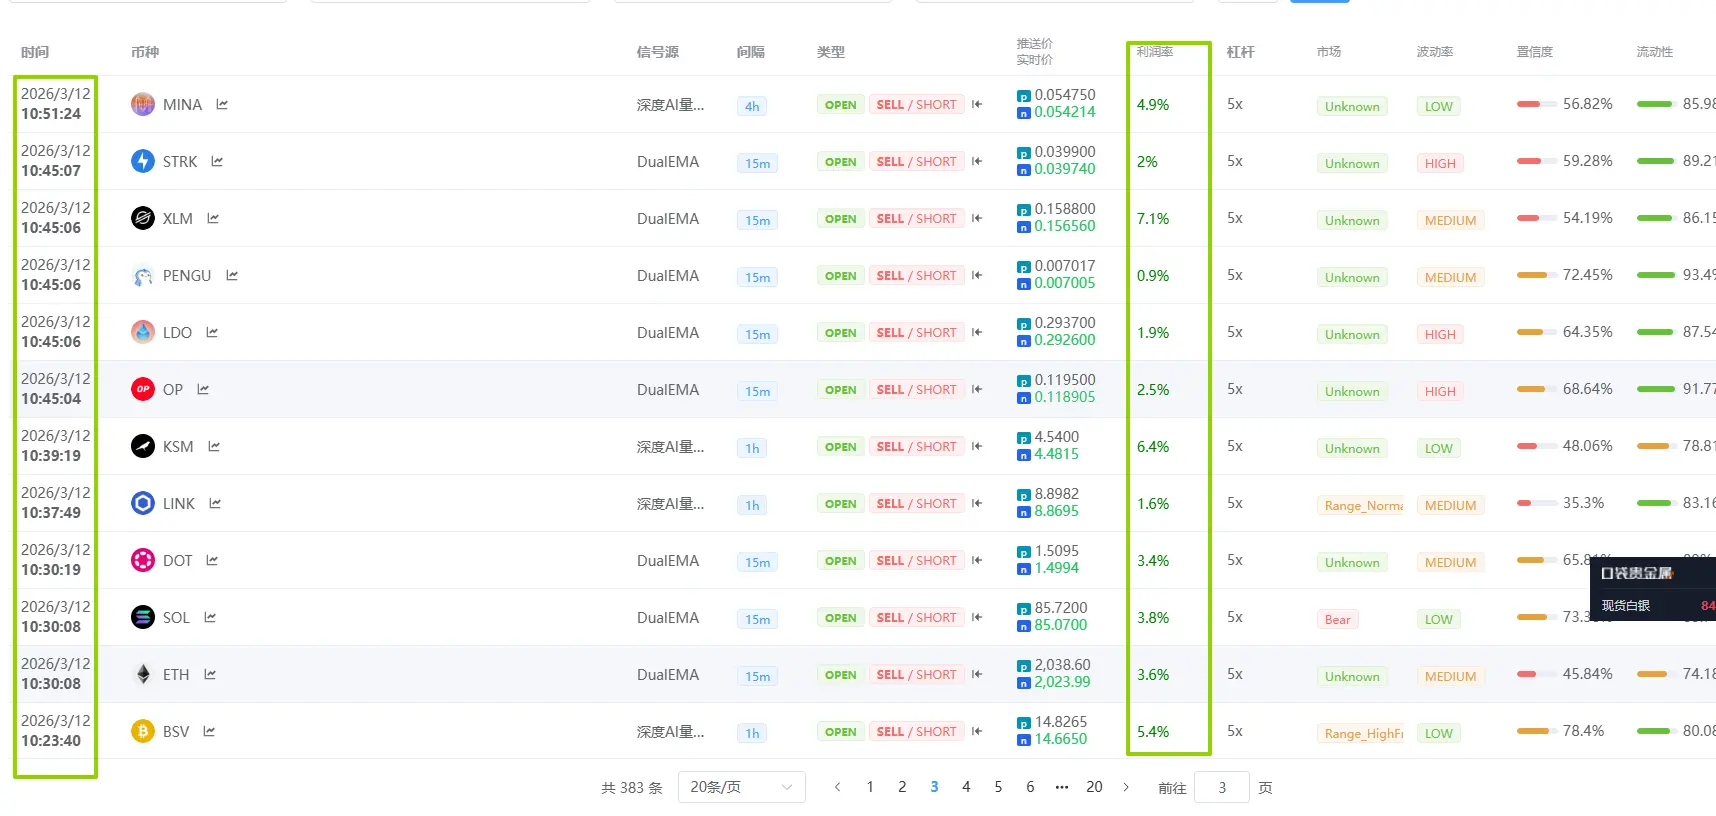Click the arrow icon after KSM SELL/SHORT
Screen dimensions: 1716x816
click(977, 446)
